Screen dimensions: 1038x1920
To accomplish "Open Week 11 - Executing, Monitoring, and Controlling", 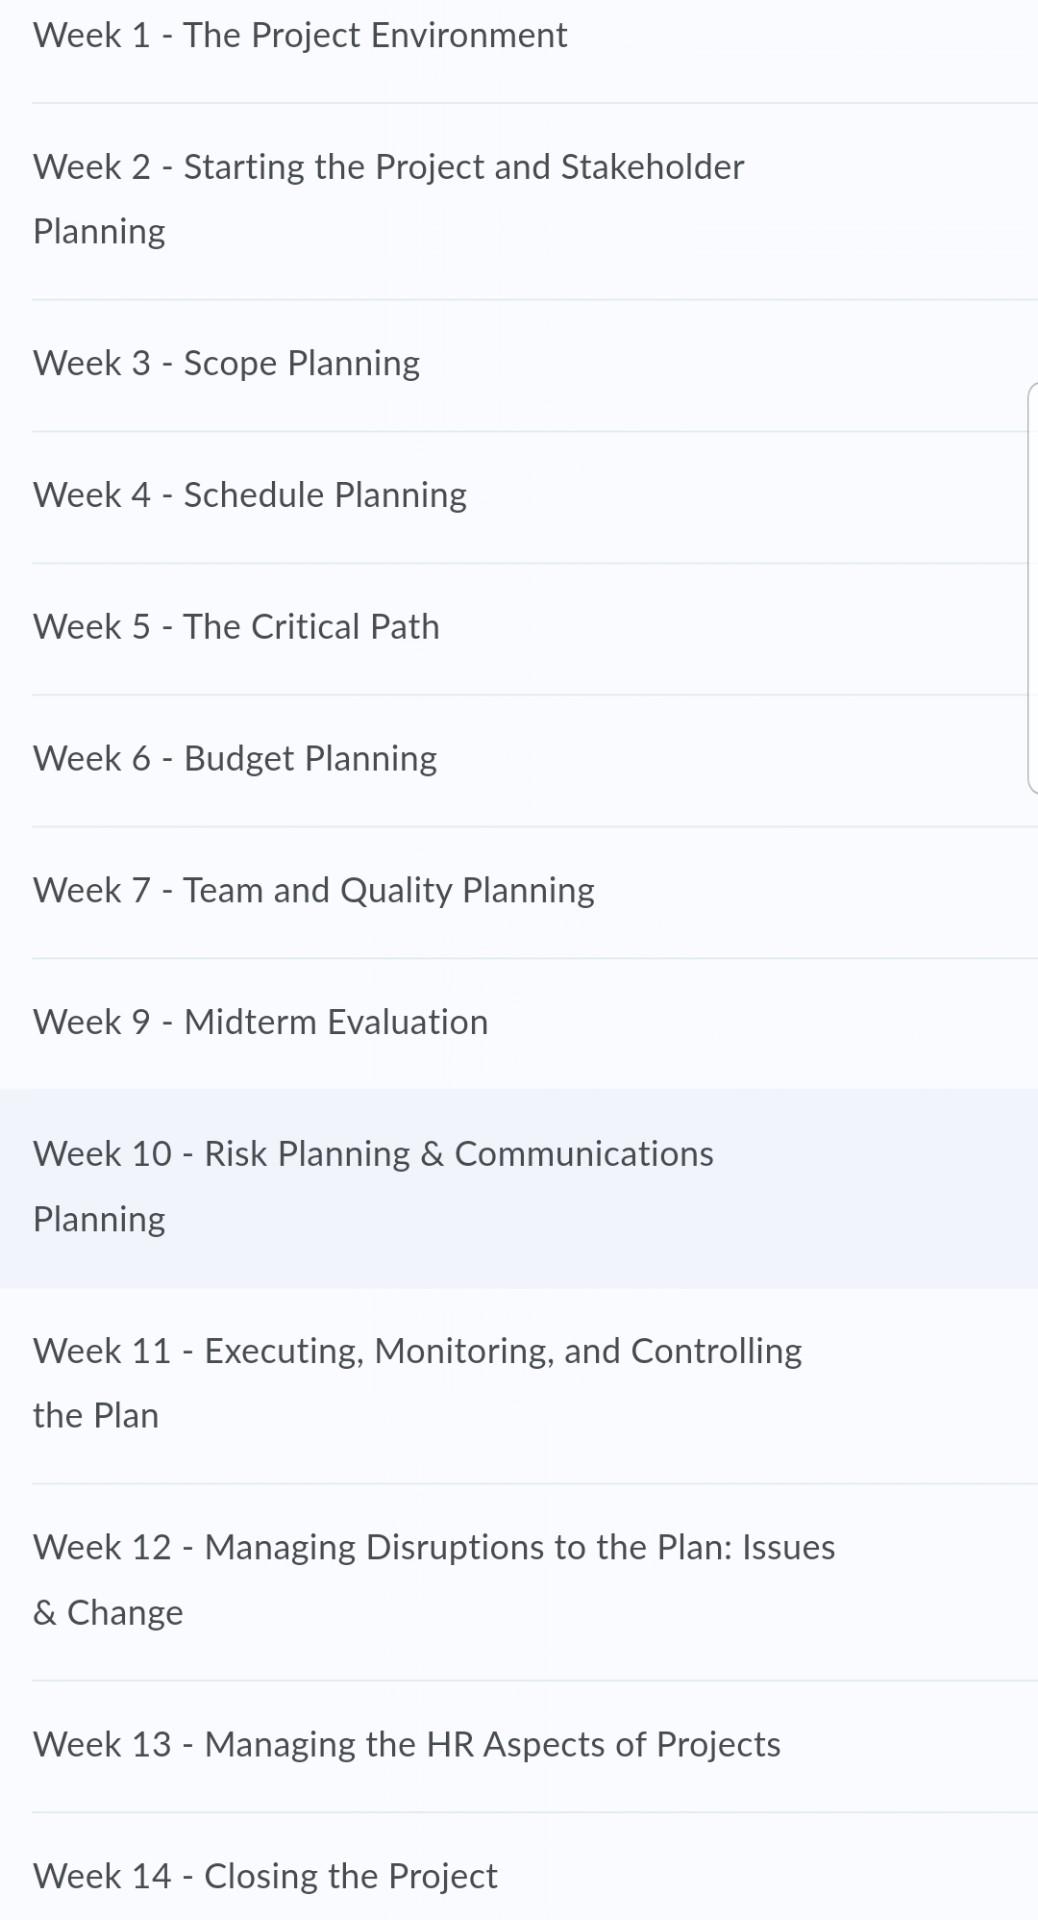I will point(418,1382).
